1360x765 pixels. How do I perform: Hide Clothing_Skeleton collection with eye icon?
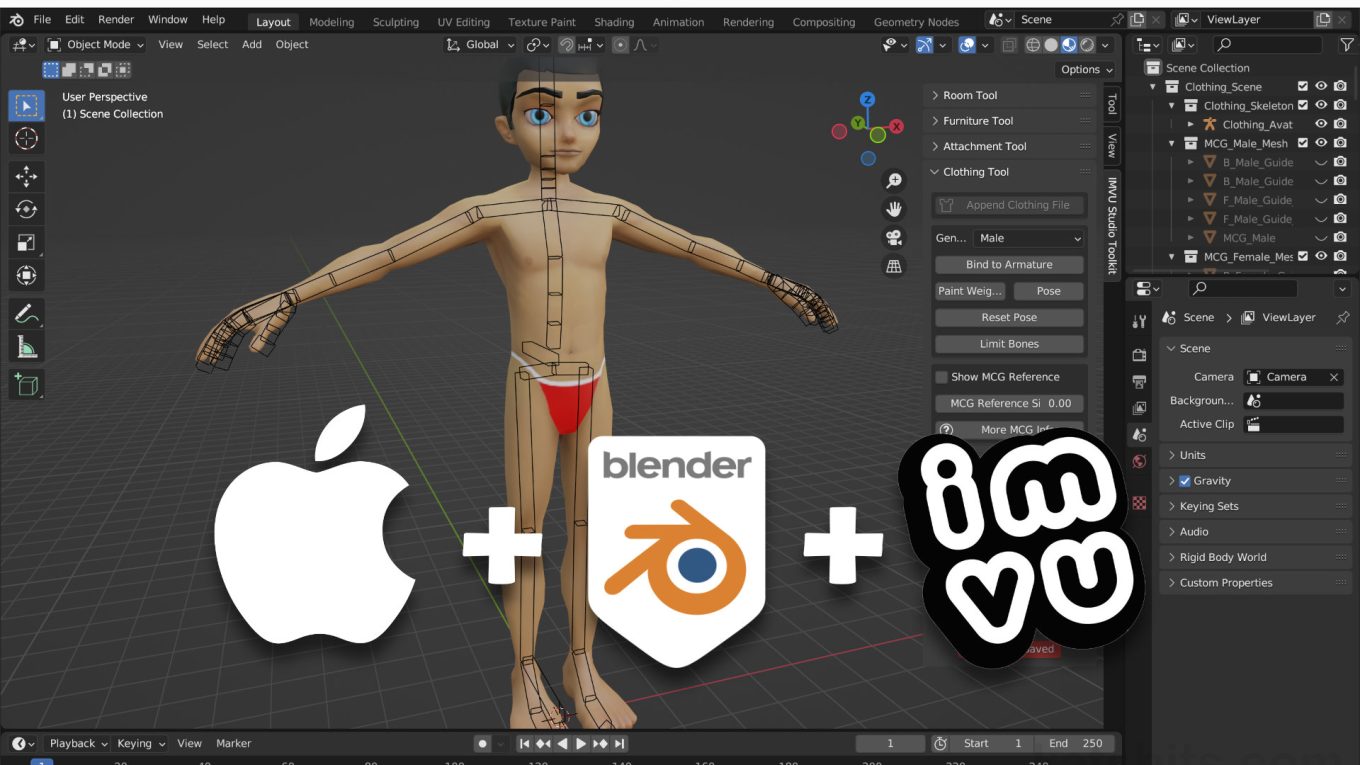tap(1321, 106)
